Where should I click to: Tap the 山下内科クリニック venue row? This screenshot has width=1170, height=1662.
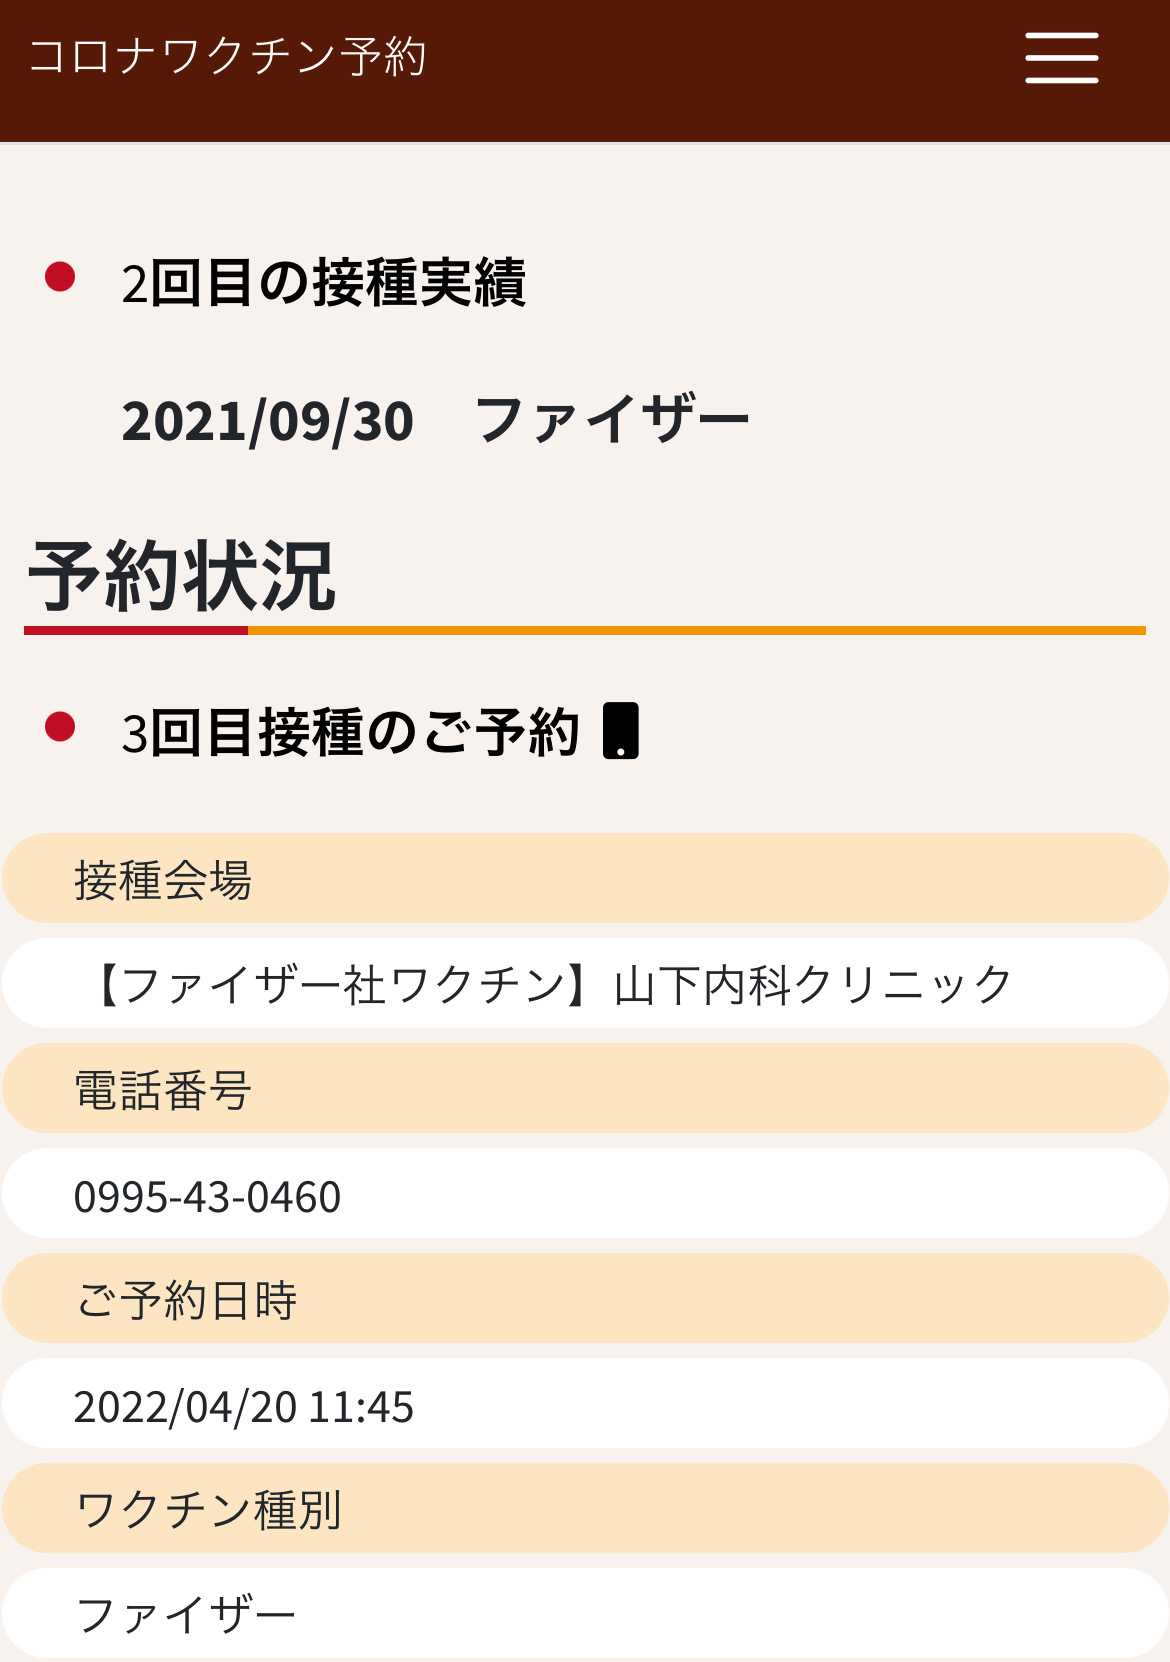pos(585,983)
